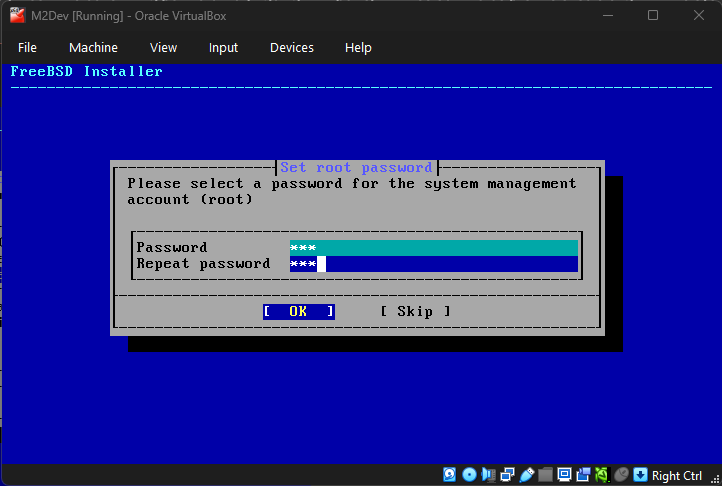
Task: Focus the Password input field
Action: tap(433, 247)
